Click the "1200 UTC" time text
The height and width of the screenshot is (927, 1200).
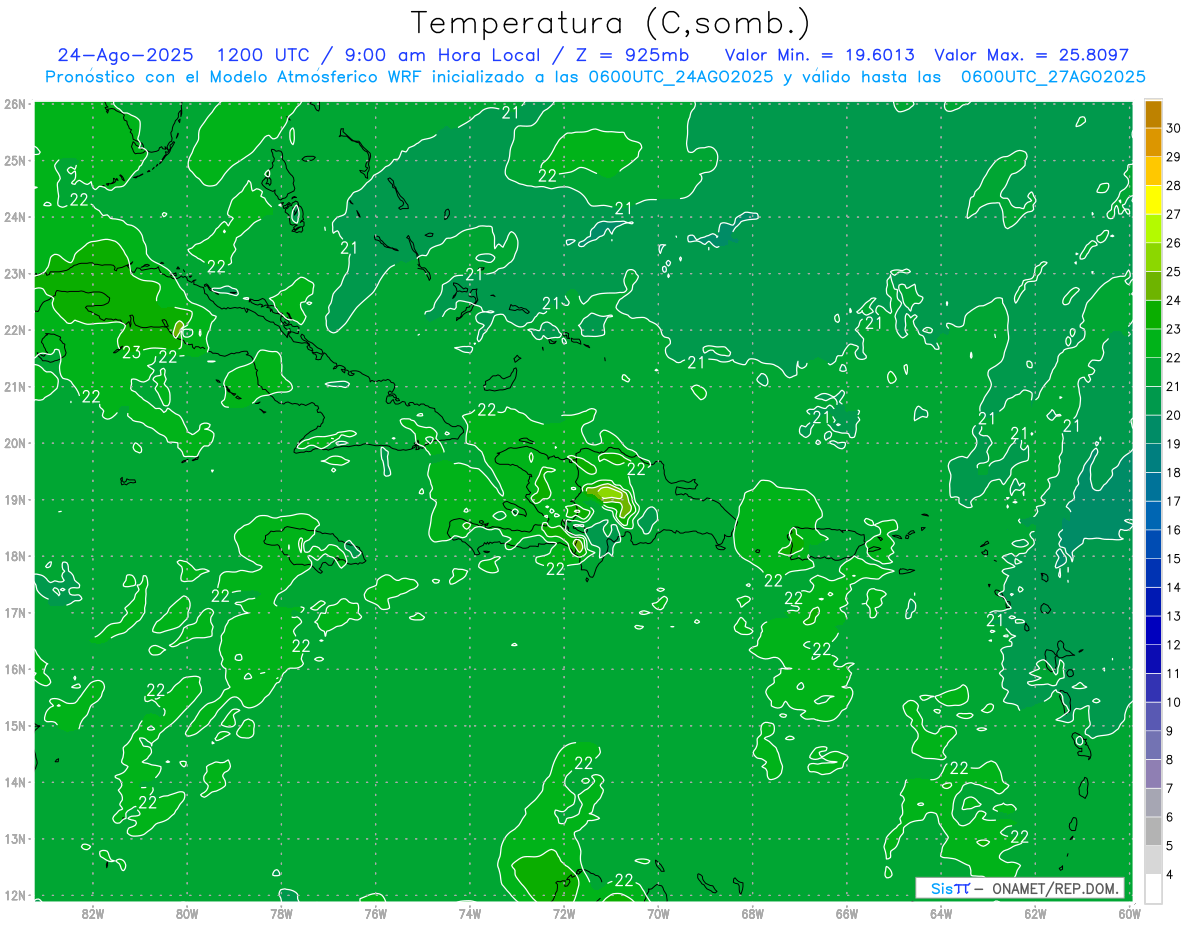(265, 55)
